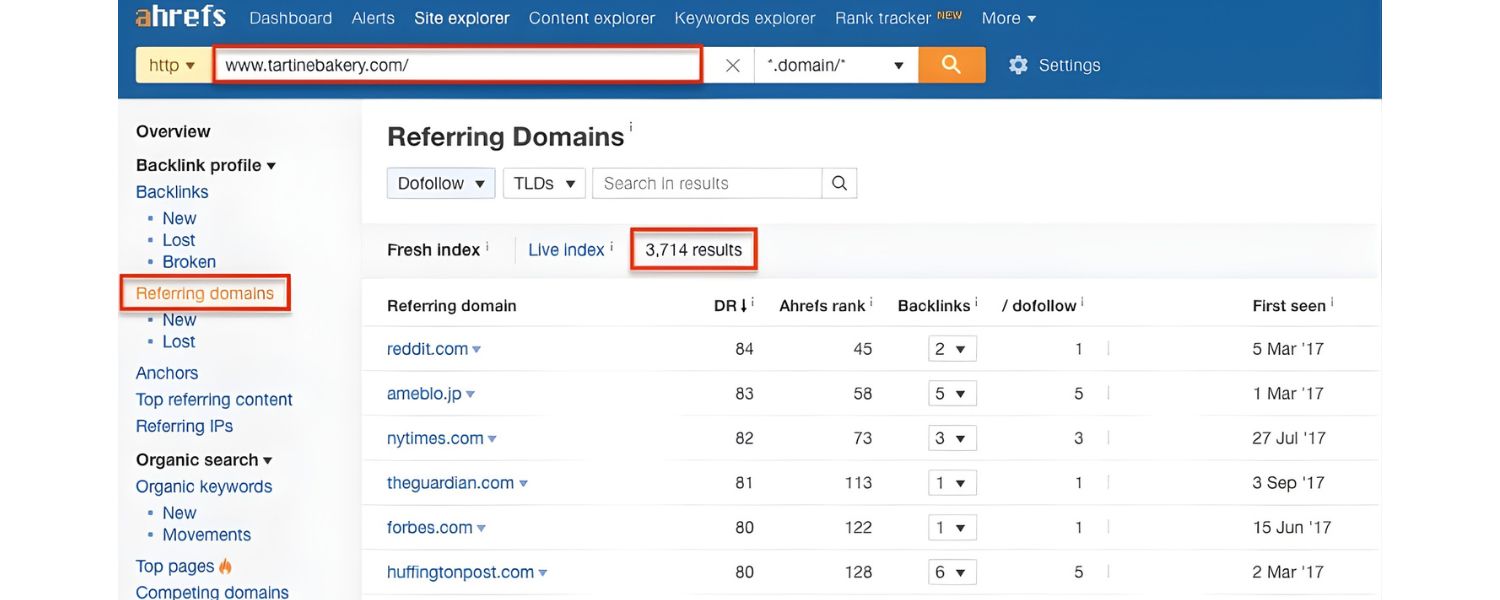The height and width of the screenshot is (600, 1500).
Task: Select Dashboard in the navigation bar
Action: (x=290, y=17)
